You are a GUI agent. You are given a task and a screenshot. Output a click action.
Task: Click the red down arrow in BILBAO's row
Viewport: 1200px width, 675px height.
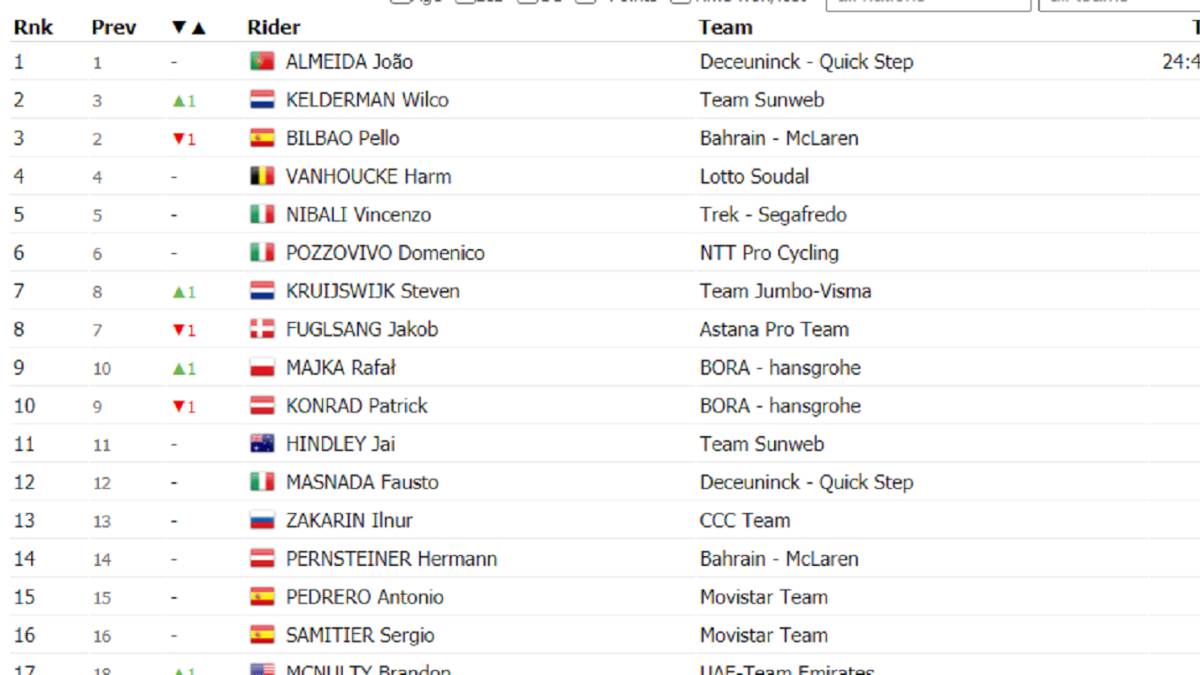(178, 139)
